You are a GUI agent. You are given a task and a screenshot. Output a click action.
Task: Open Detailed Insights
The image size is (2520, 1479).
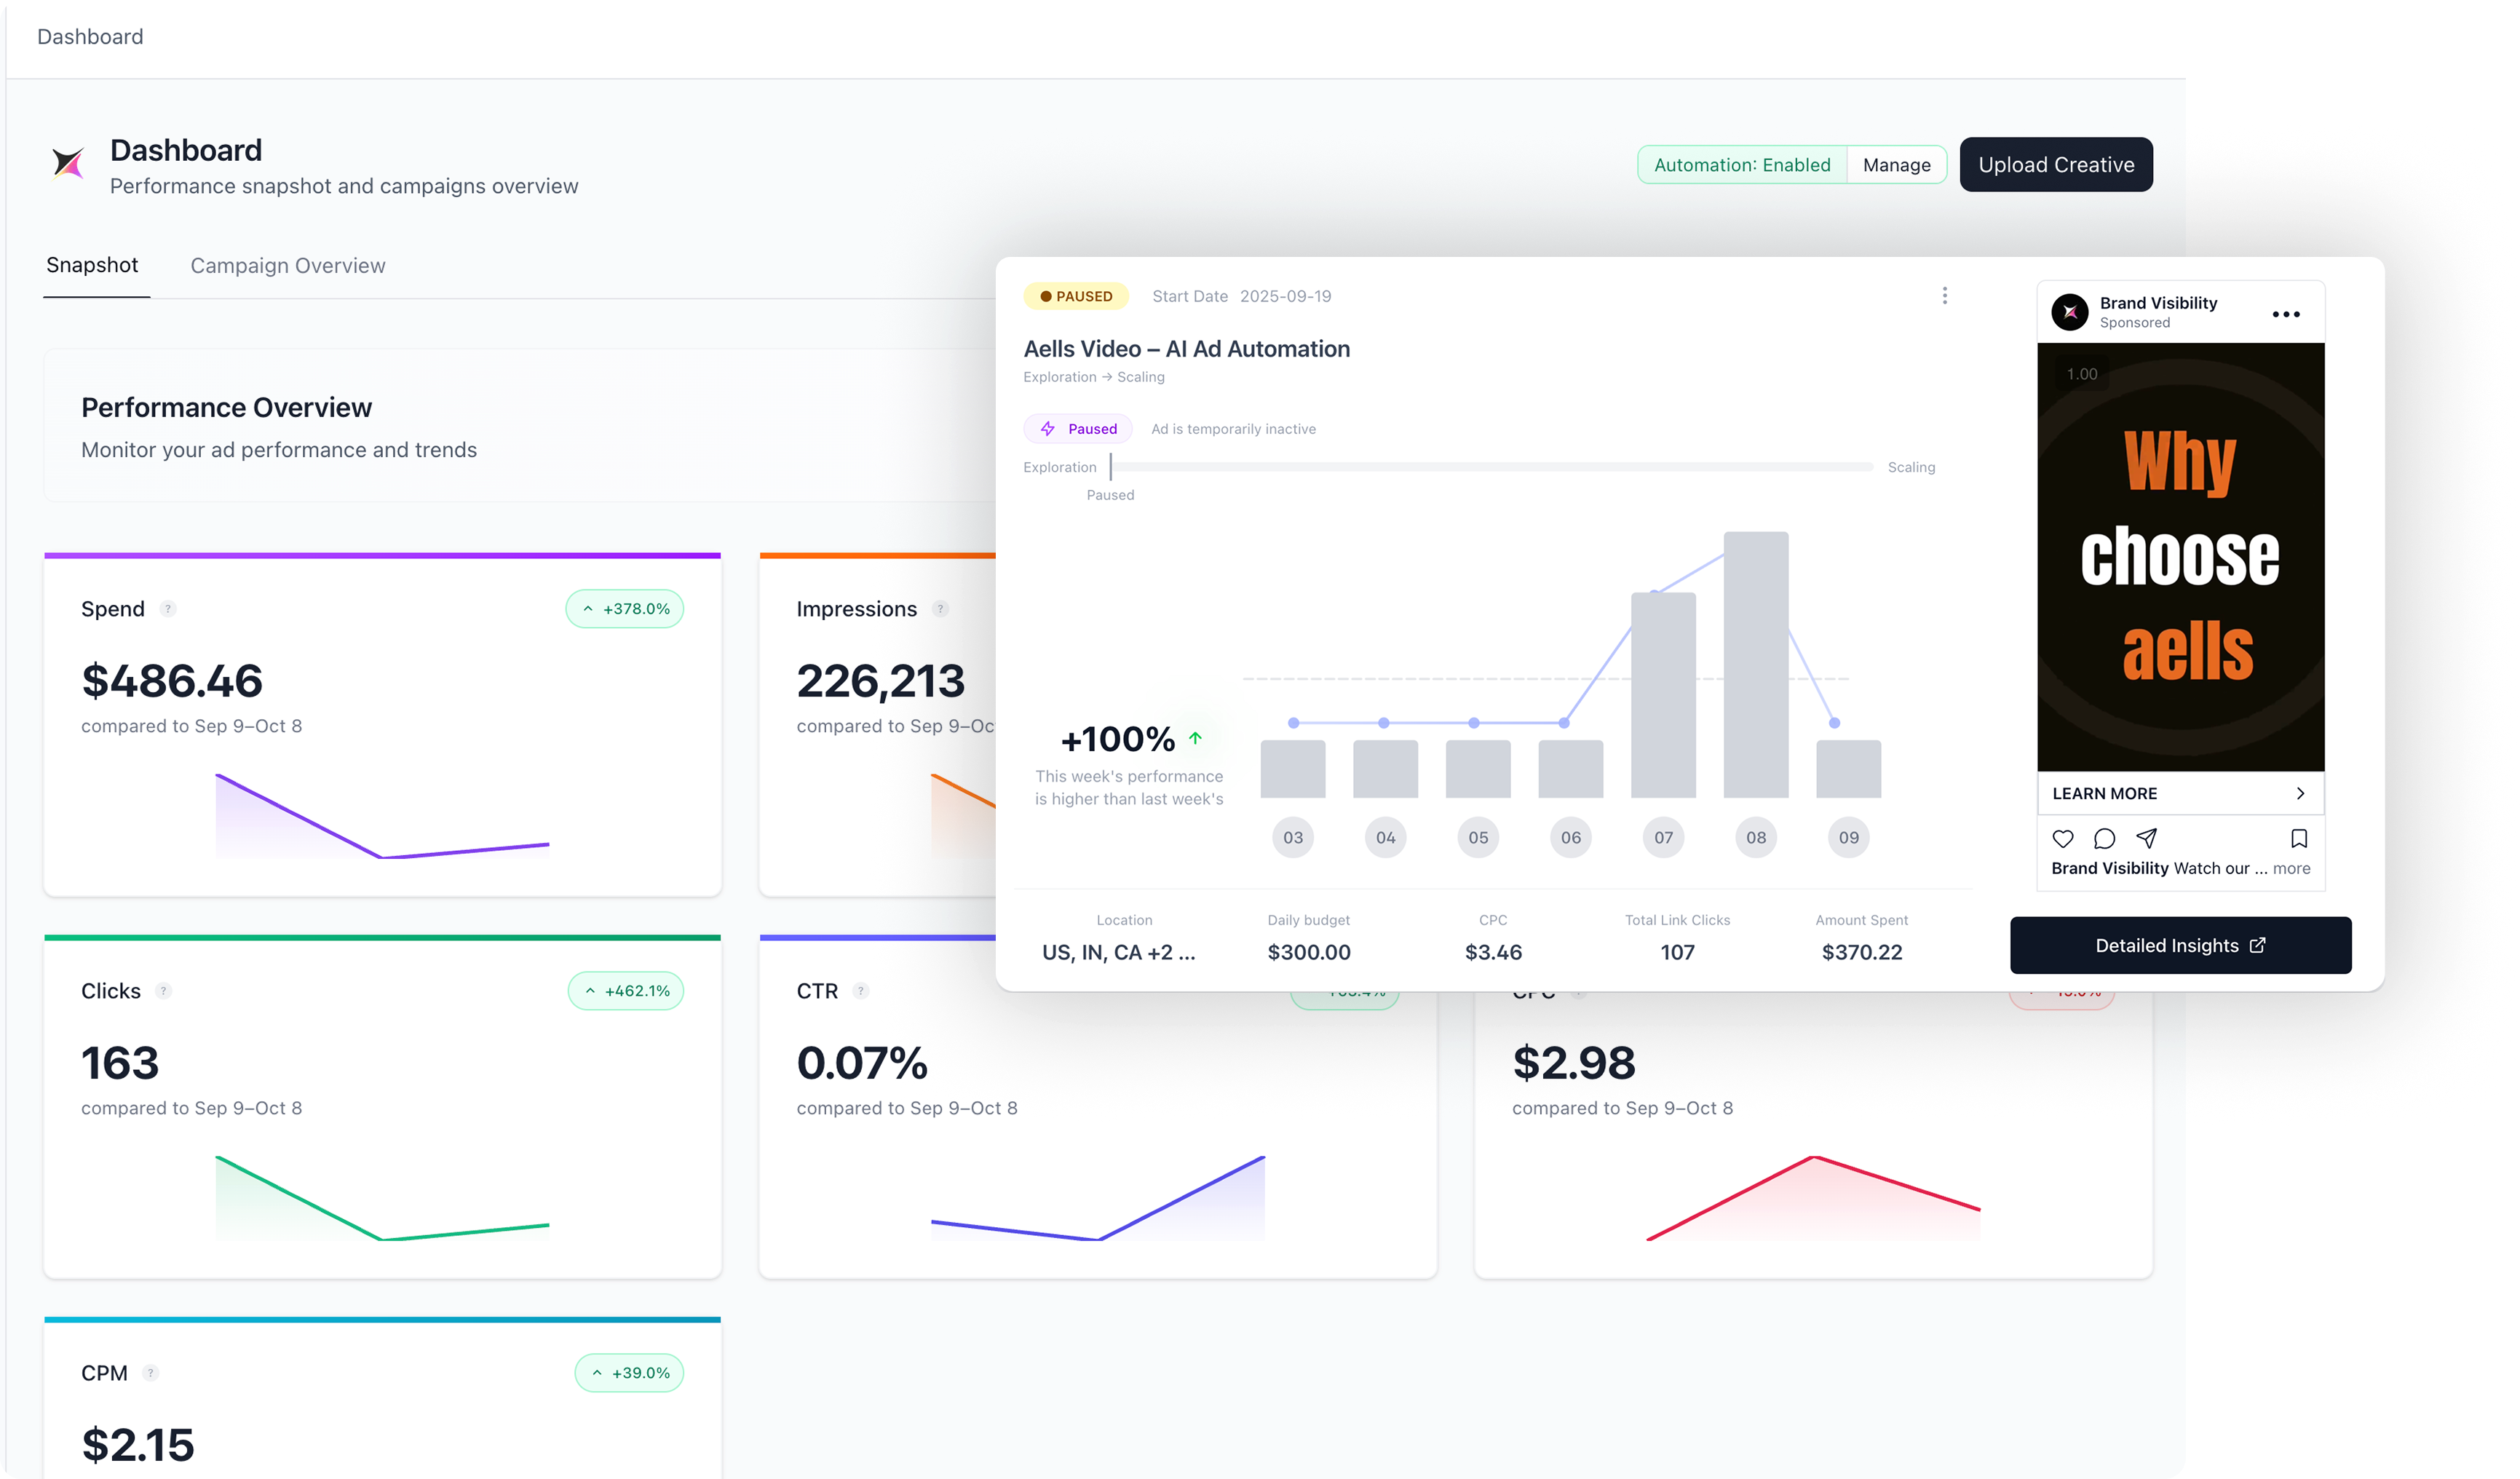(x=2179, y=945)
